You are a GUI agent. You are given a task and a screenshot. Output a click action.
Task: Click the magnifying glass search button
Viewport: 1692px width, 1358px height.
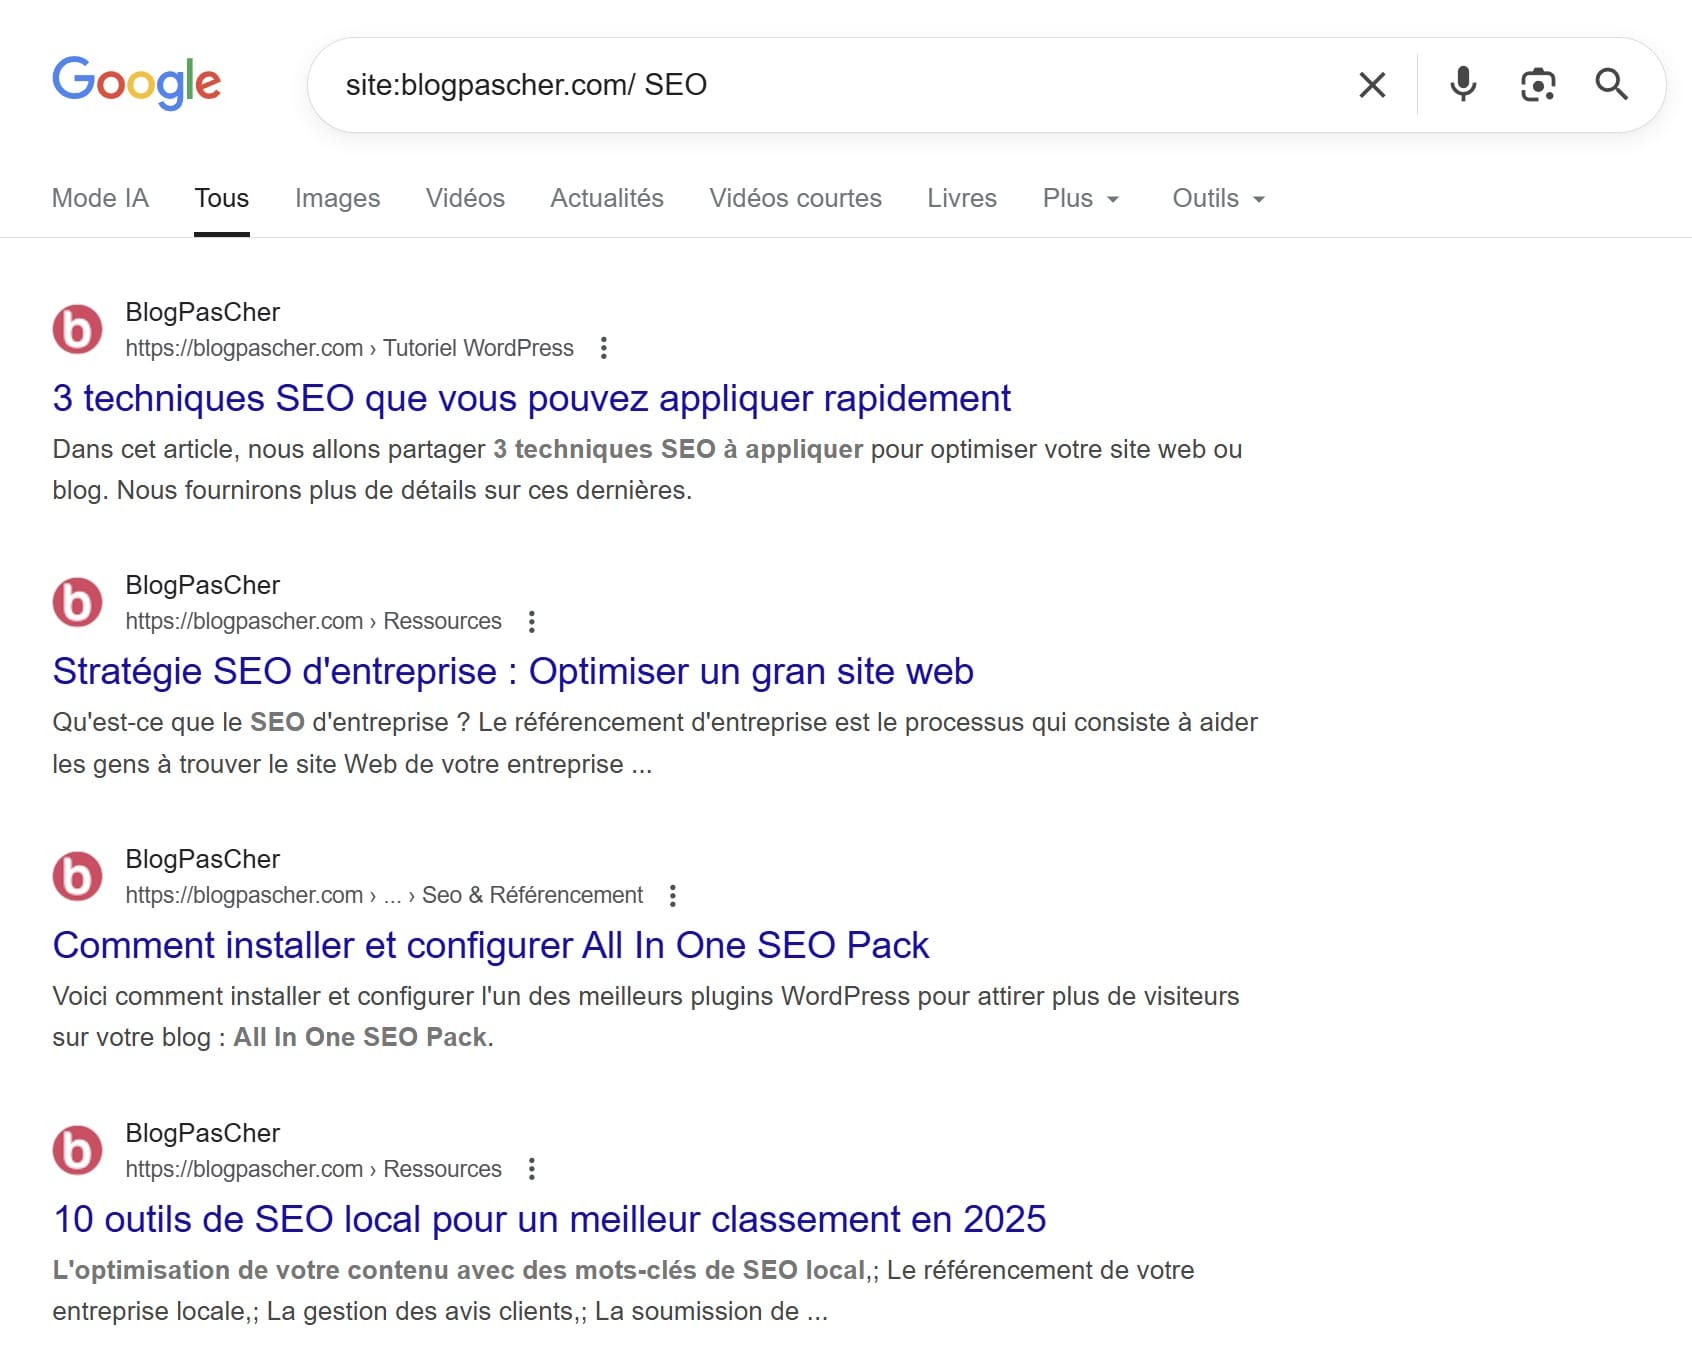pyautogui.click(x=1611, y=85)
